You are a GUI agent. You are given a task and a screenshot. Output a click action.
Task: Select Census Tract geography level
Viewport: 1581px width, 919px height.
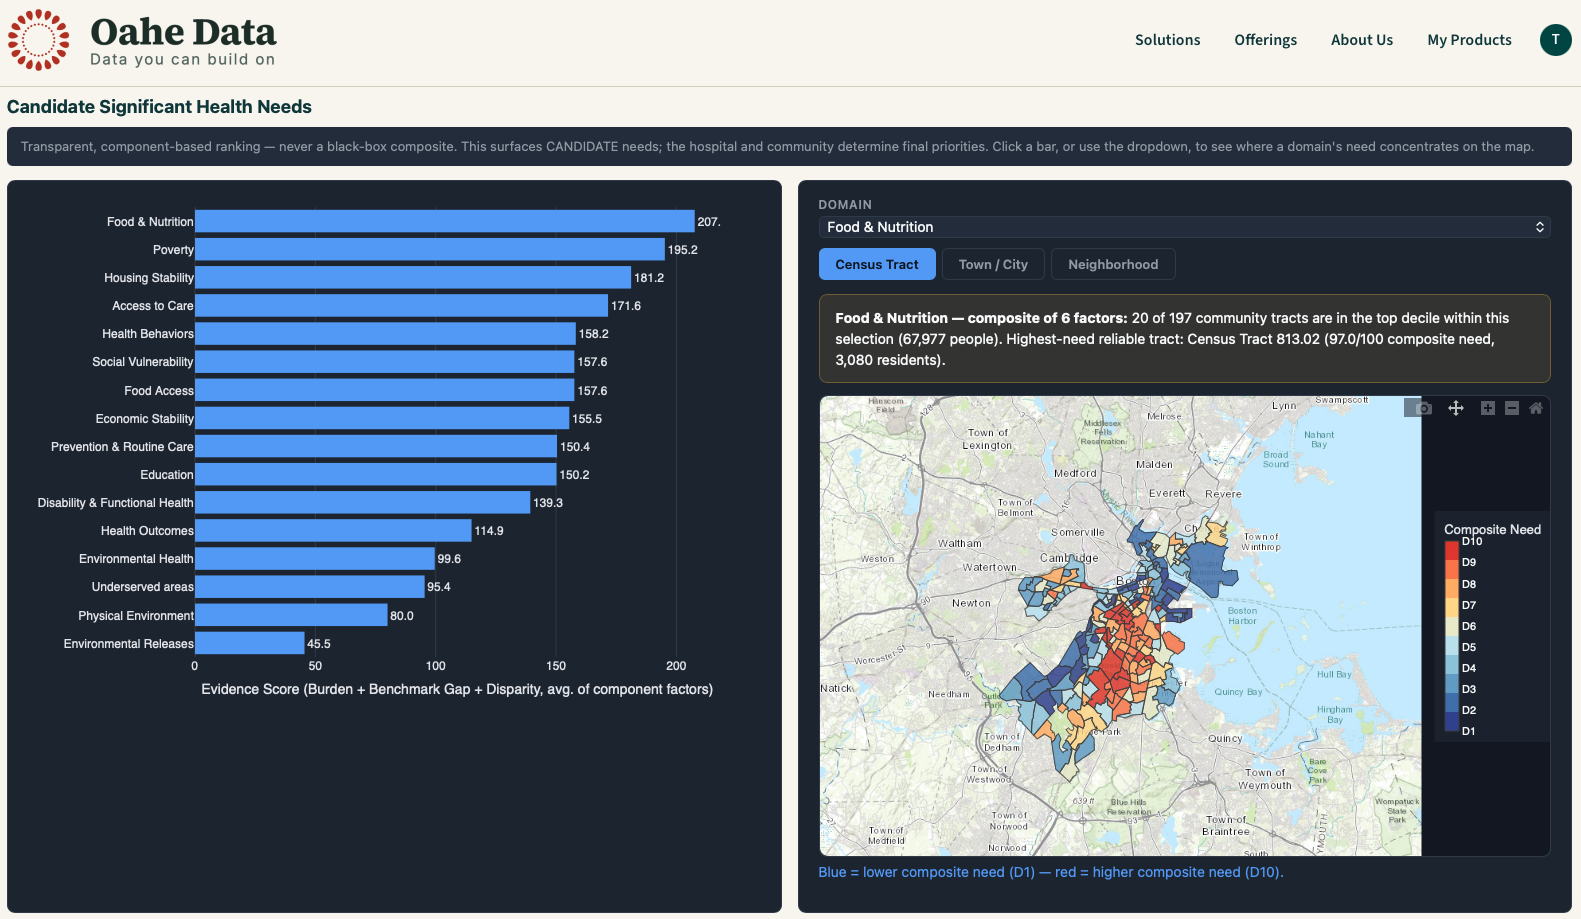click(x=877, y=264)
